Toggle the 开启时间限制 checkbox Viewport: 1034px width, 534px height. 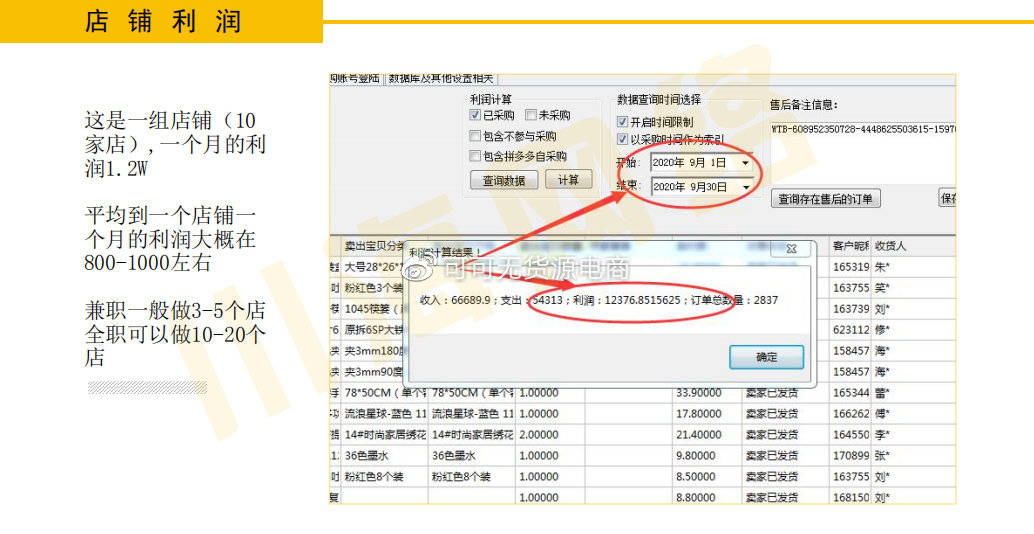[x=622, y=122]
